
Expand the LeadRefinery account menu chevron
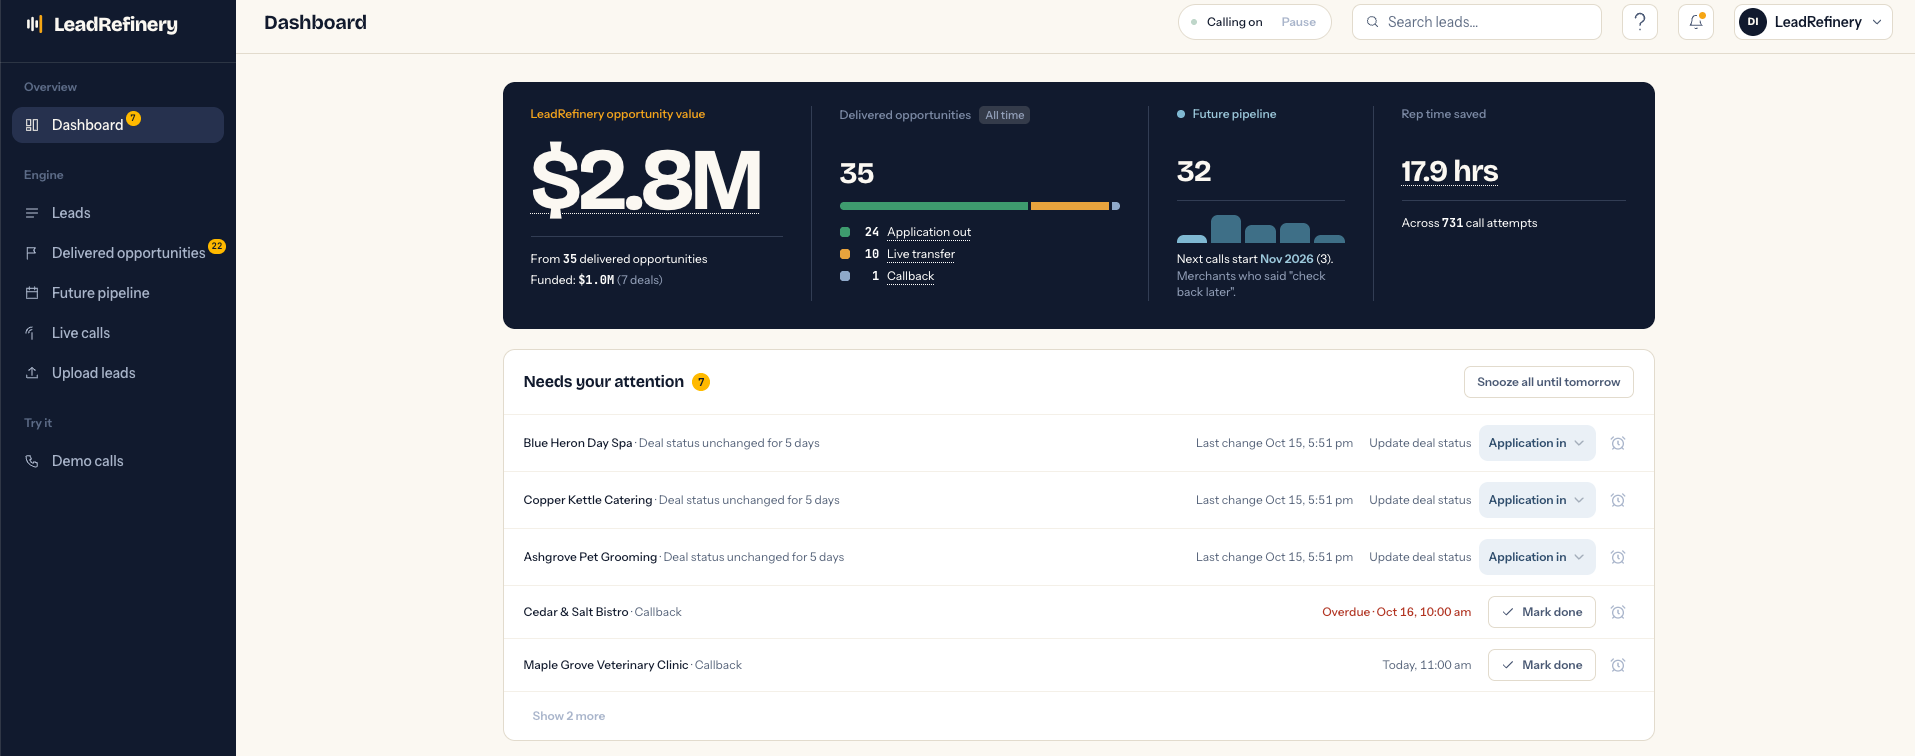tap(1877, 22)
